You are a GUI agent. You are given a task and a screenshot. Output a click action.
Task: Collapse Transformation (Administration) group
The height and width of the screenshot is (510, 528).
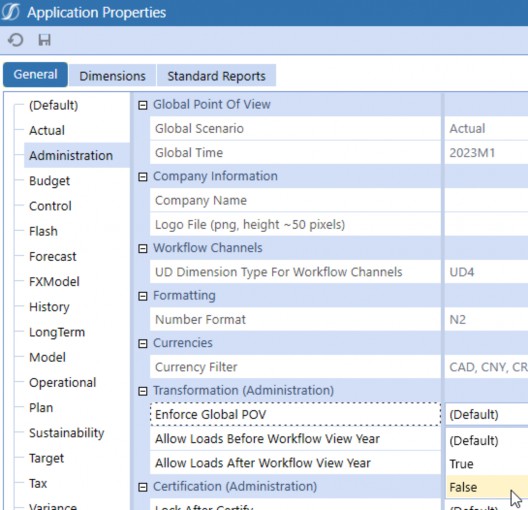tap(143, 391)
